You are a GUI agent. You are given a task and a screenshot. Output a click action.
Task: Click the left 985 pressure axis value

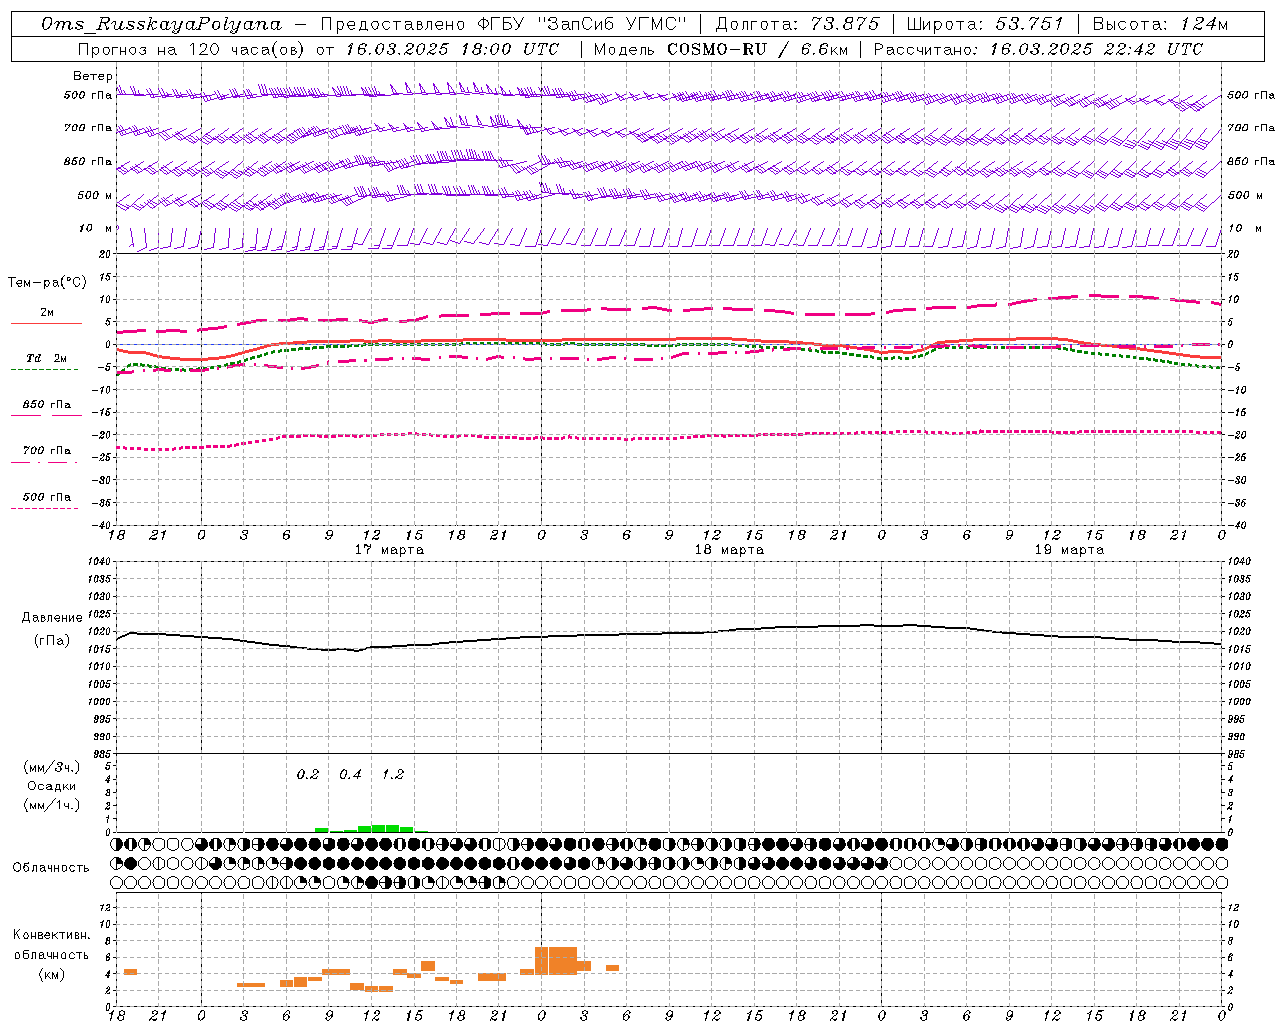tap(102, 753)
